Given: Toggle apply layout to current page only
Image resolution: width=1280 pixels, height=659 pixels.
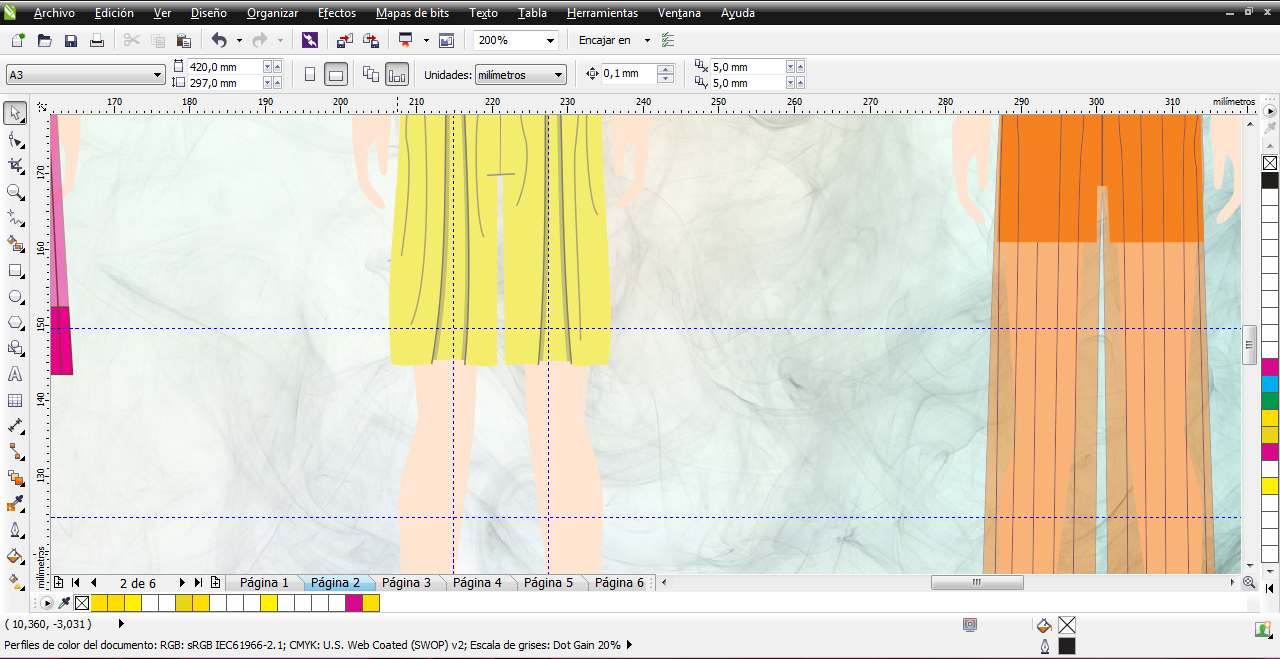Looking at the screenshot, I should [x=397, y=74].
